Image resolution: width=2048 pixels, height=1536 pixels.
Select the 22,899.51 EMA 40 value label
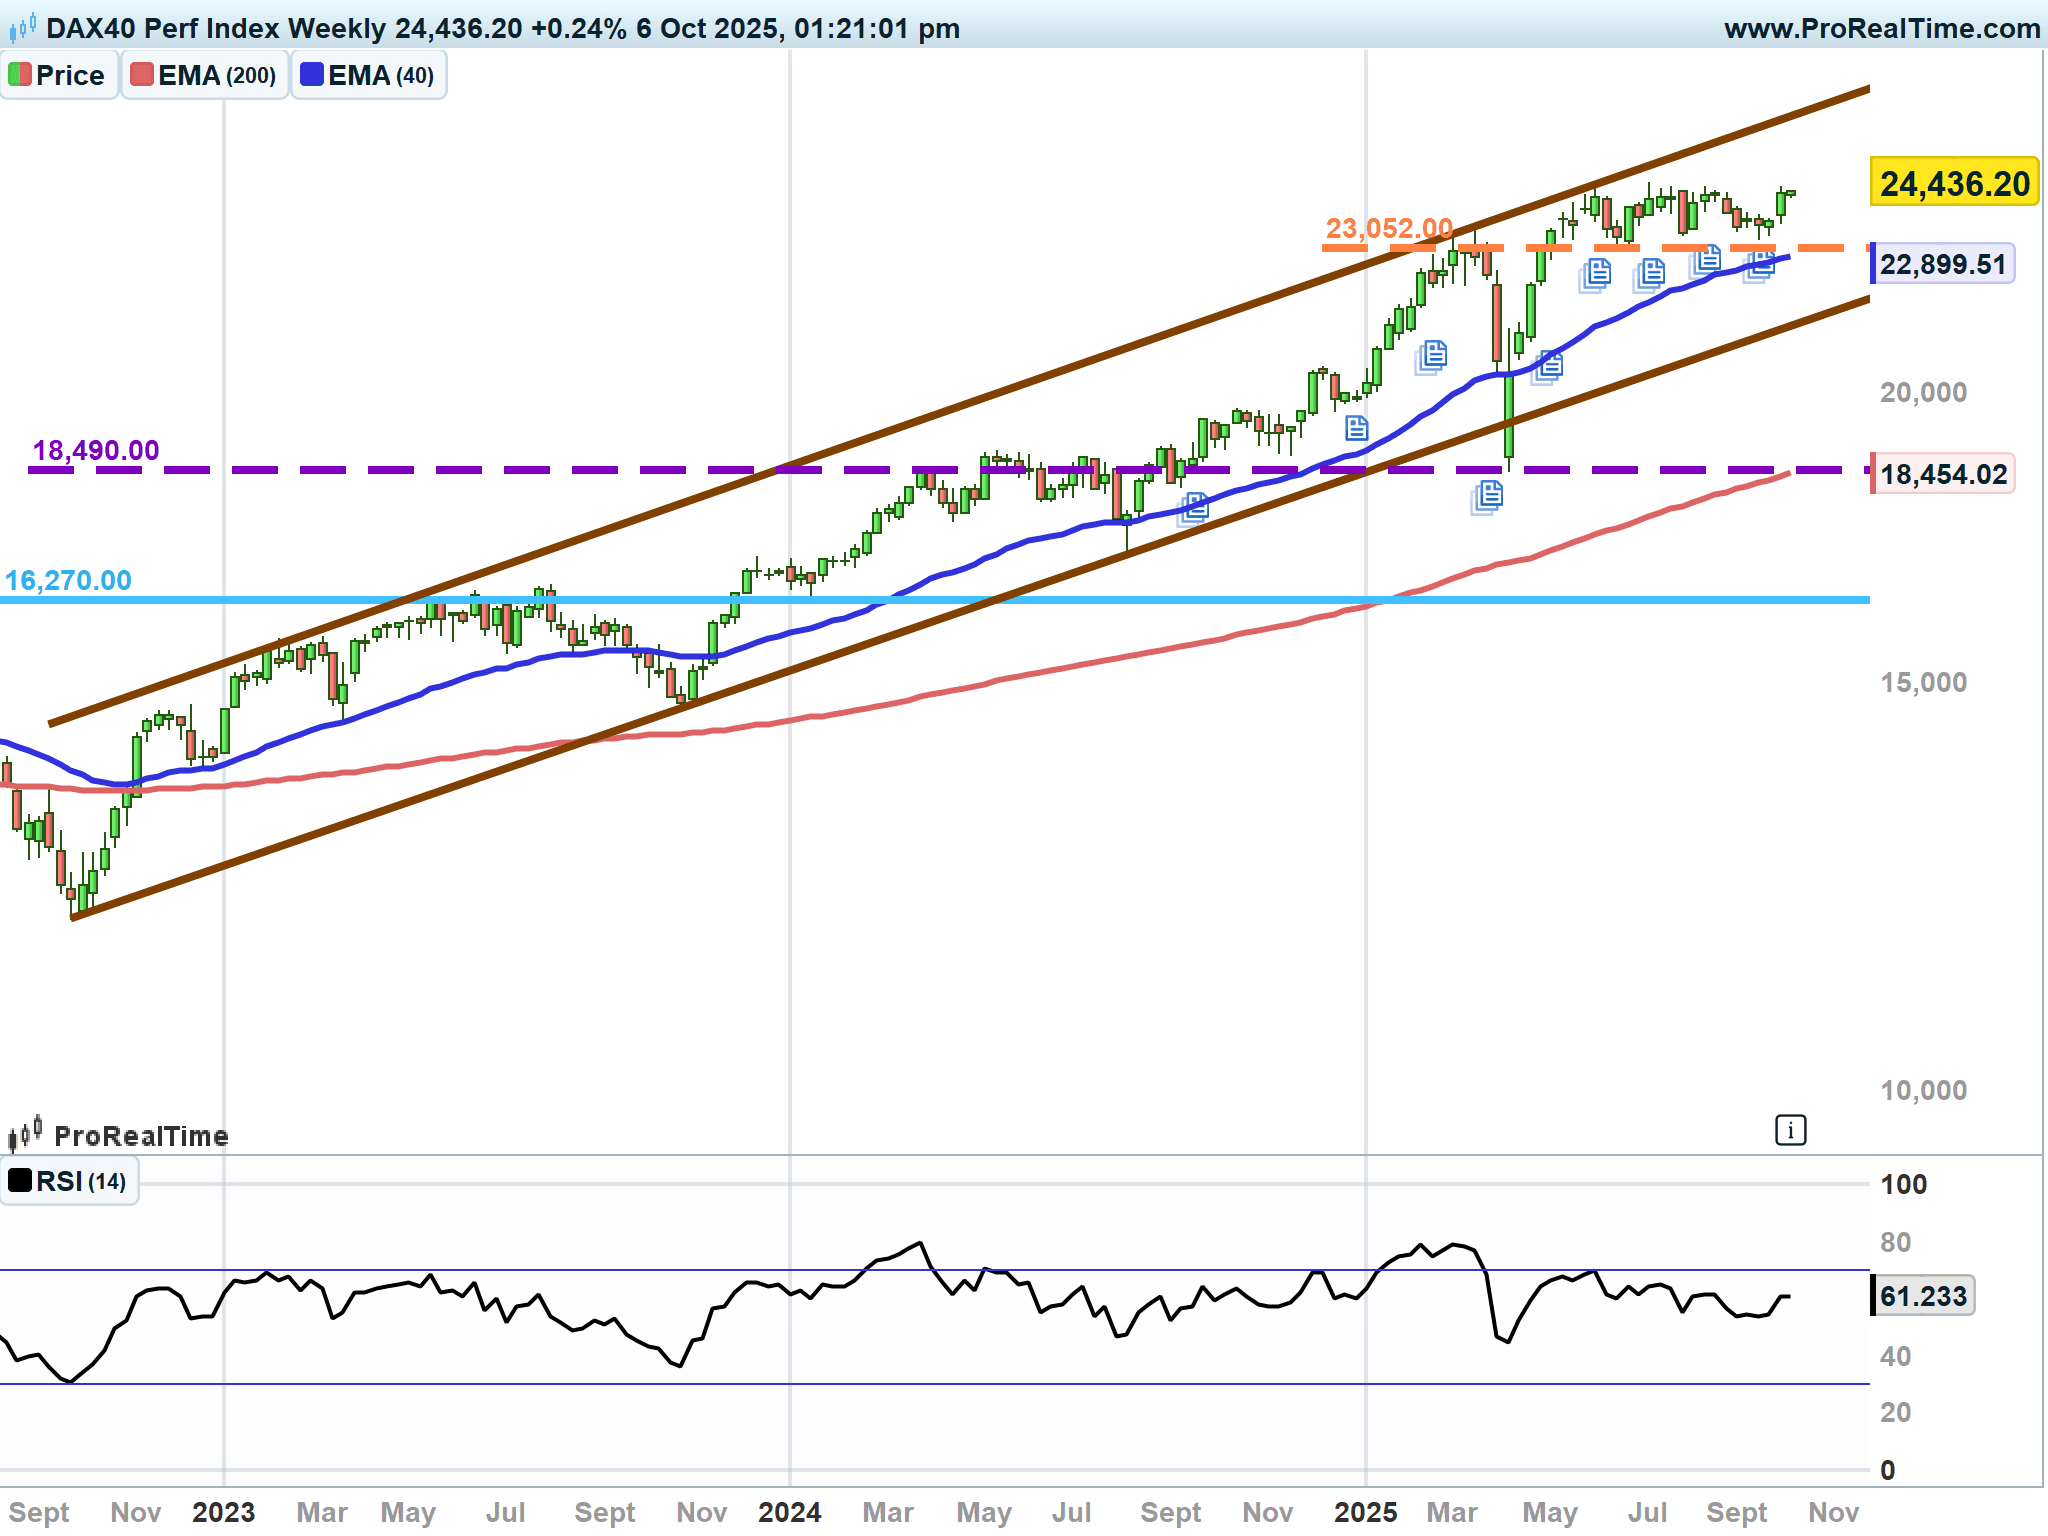1942,264
